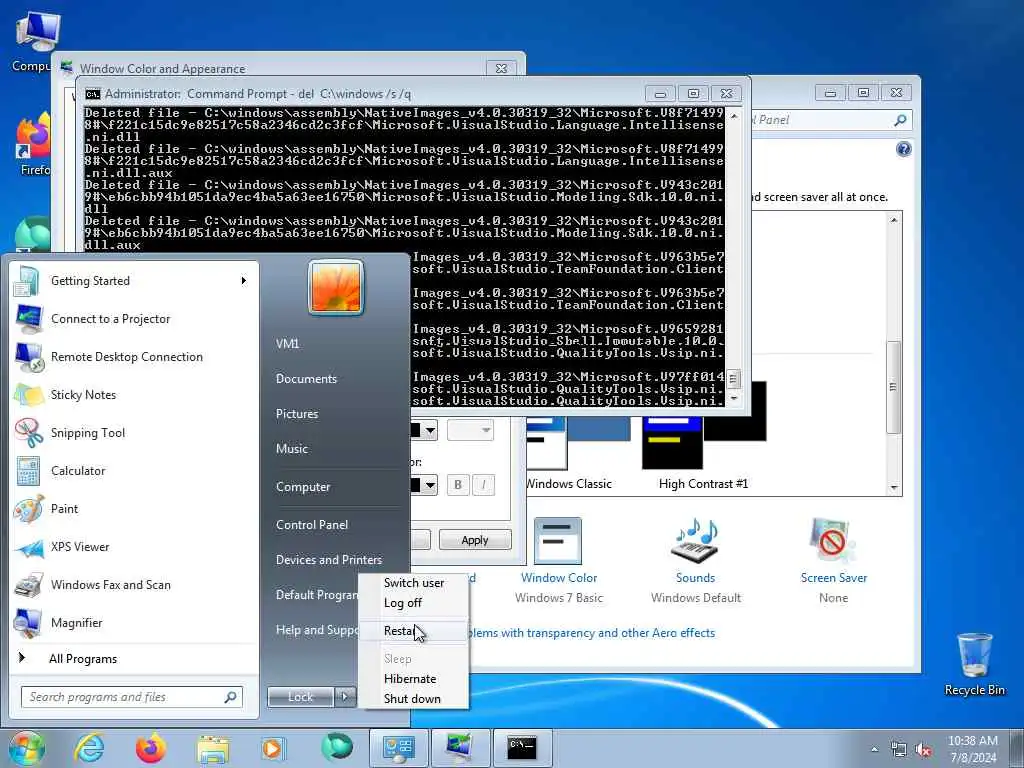
Task: Click themes list scrollbar up arrow
Action: [x=894, y=220]
